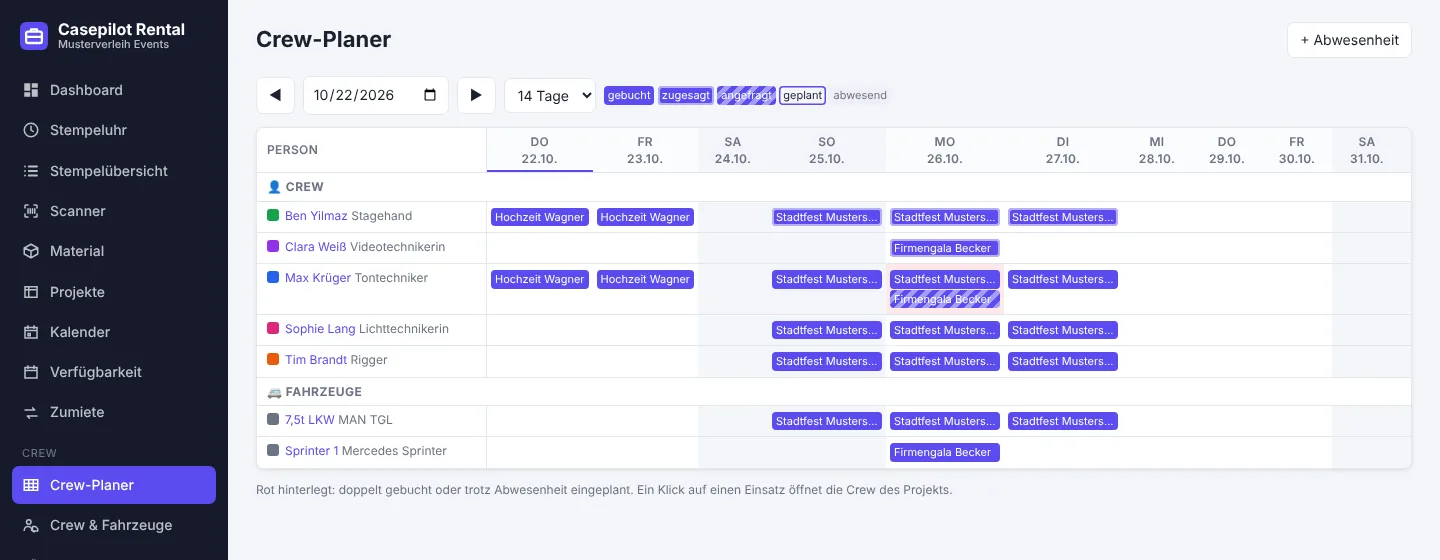Open Max Krüger's Hochzeit Wagner on 23.10.
Screen dimensions: 1440x560
coord(645,279)
